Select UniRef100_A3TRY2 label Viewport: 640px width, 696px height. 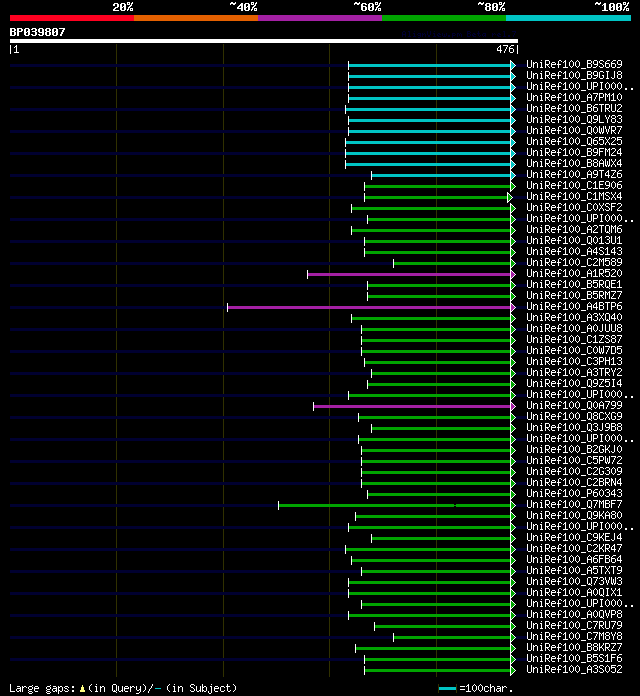coord(574,372)
